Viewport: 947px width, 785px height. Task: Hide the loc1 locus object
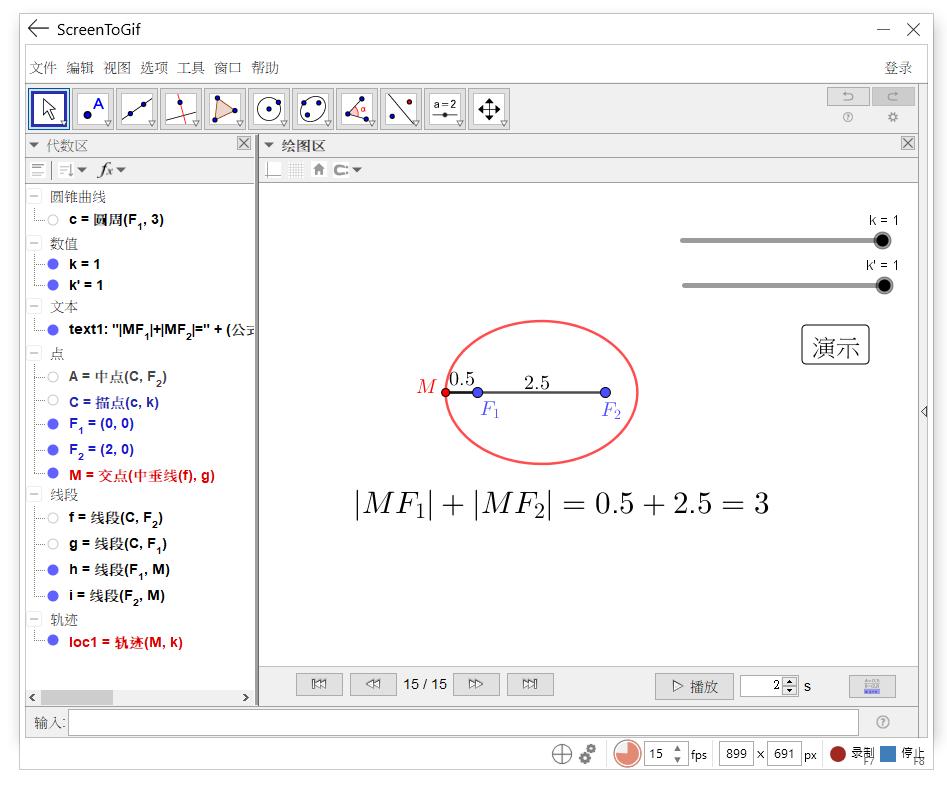click(53, 641)
